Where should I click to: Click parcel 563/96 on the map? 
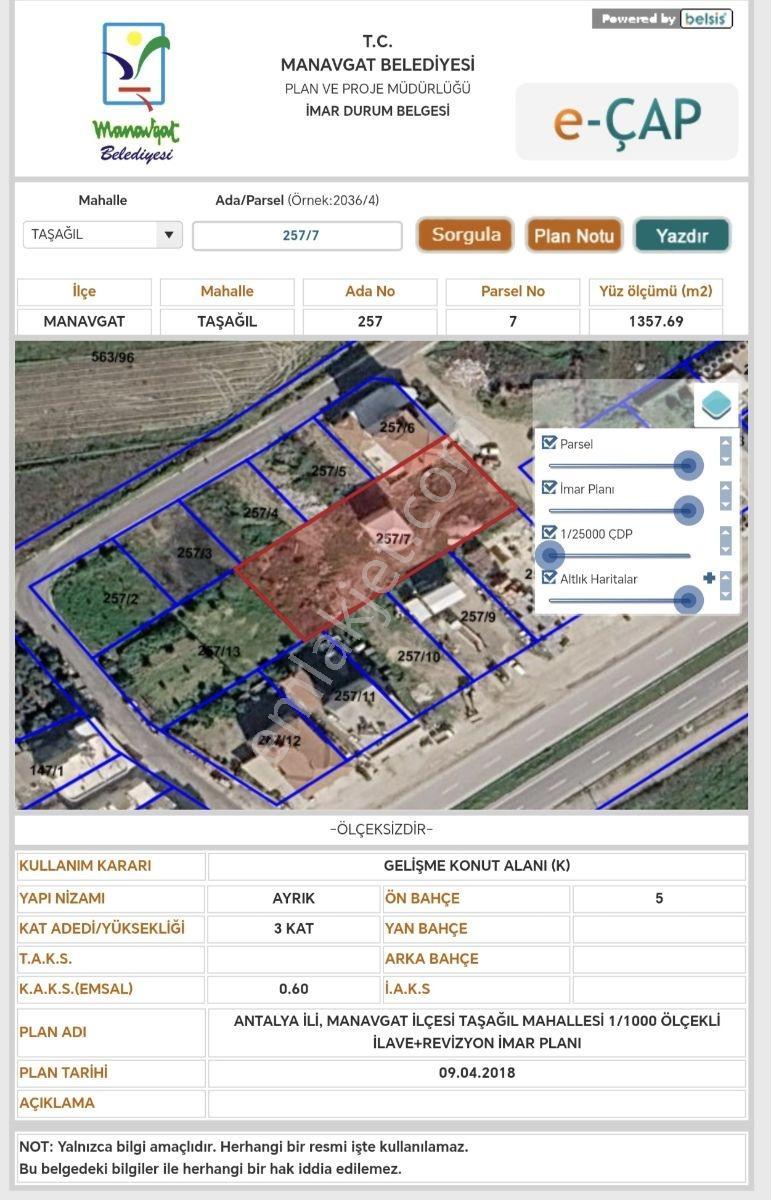(111, 357)
